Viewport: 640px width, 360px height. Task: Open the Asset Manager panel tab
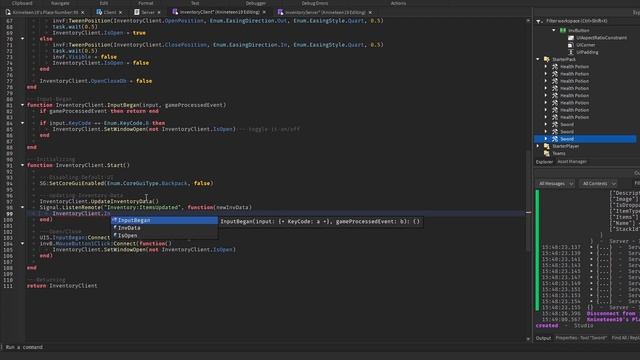point(572,162)
